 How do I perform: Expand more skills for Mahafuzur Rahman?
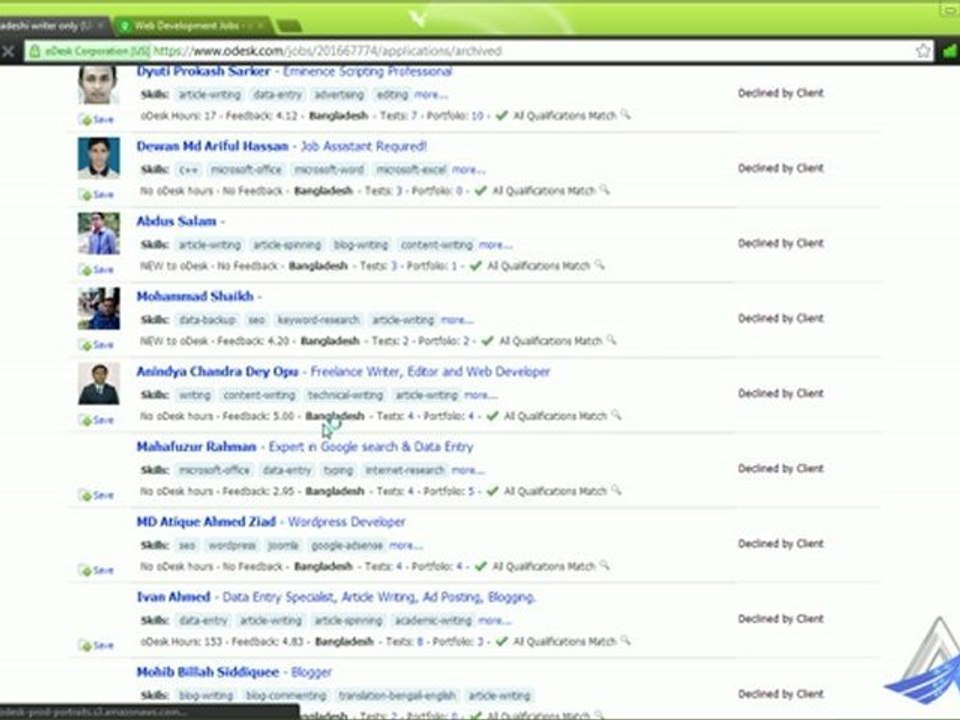(x=468, y=470)
